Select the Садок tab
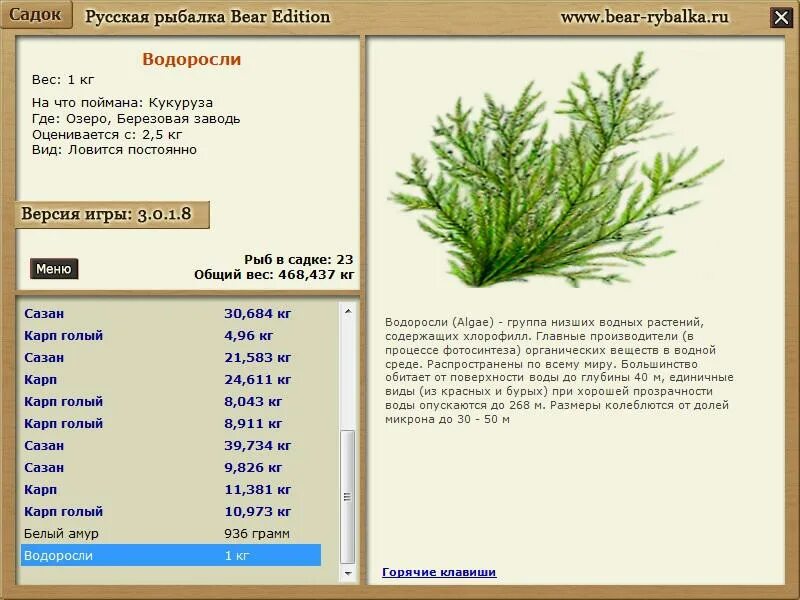Viewport: 800px width, 600px height. point(35,15)
